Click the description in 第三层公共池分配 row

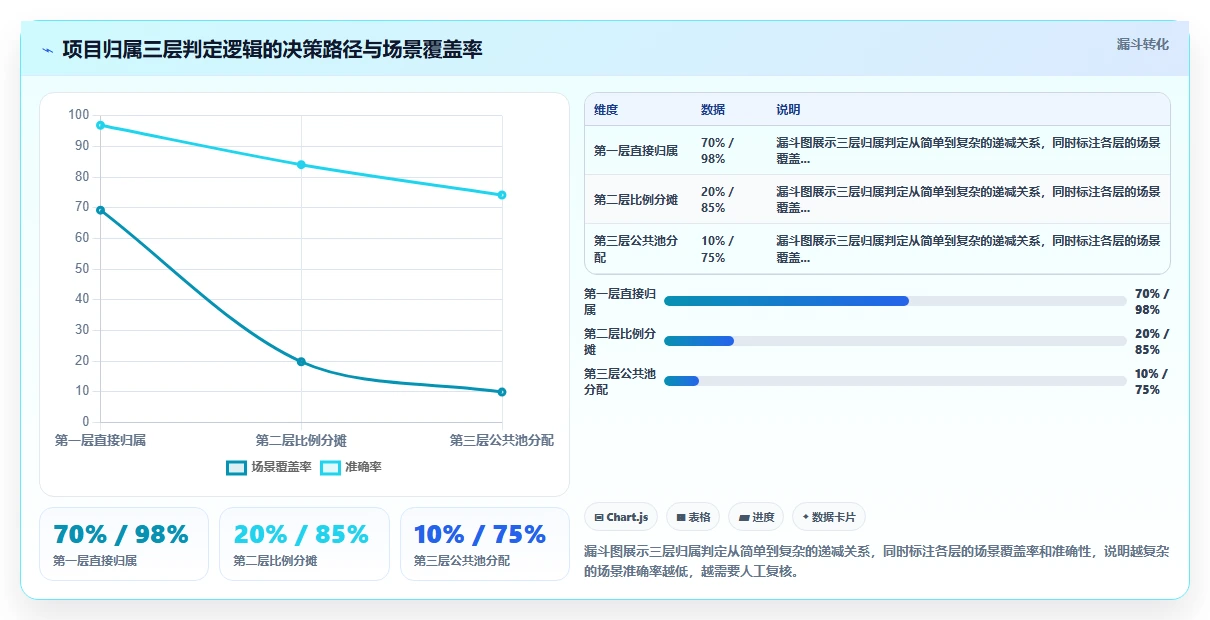coord(968,249)
